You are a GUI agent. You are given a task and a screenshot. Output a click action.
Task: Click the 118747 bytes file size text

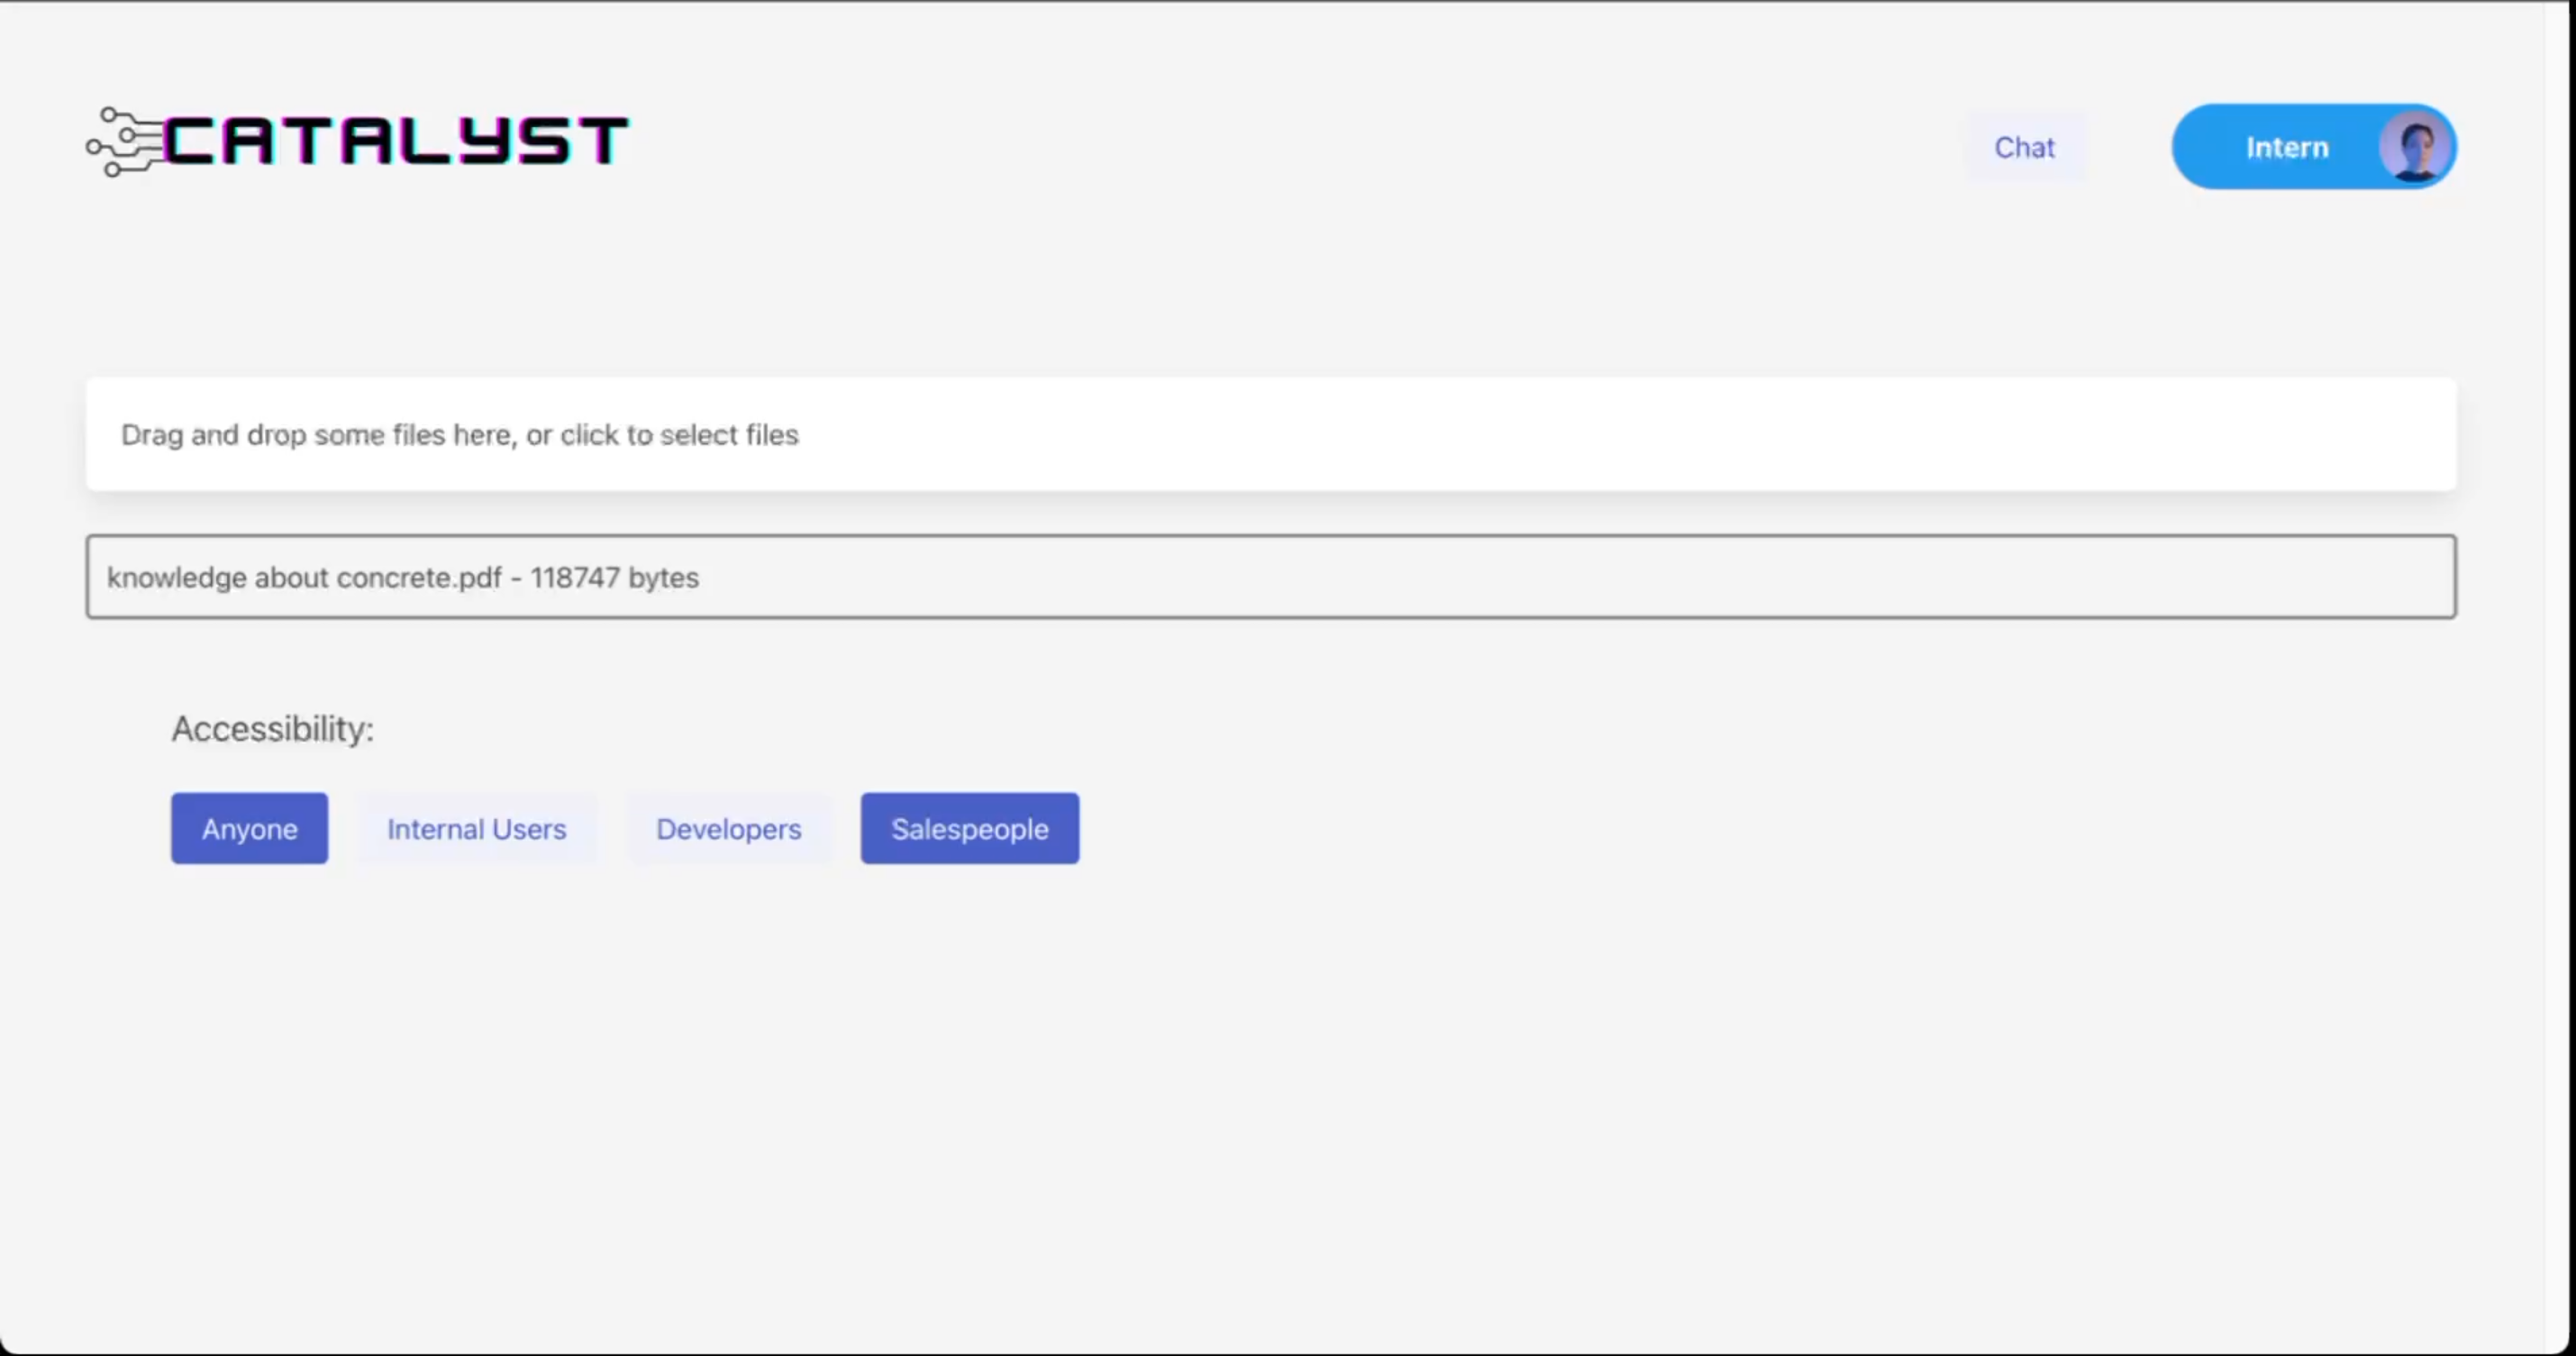614,578
